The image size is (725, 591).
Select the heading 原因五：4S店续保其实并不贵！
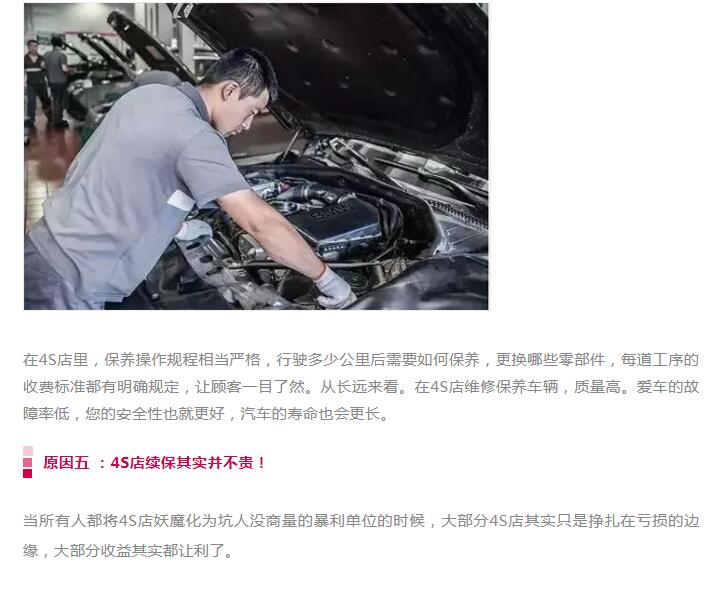(154, 462)
